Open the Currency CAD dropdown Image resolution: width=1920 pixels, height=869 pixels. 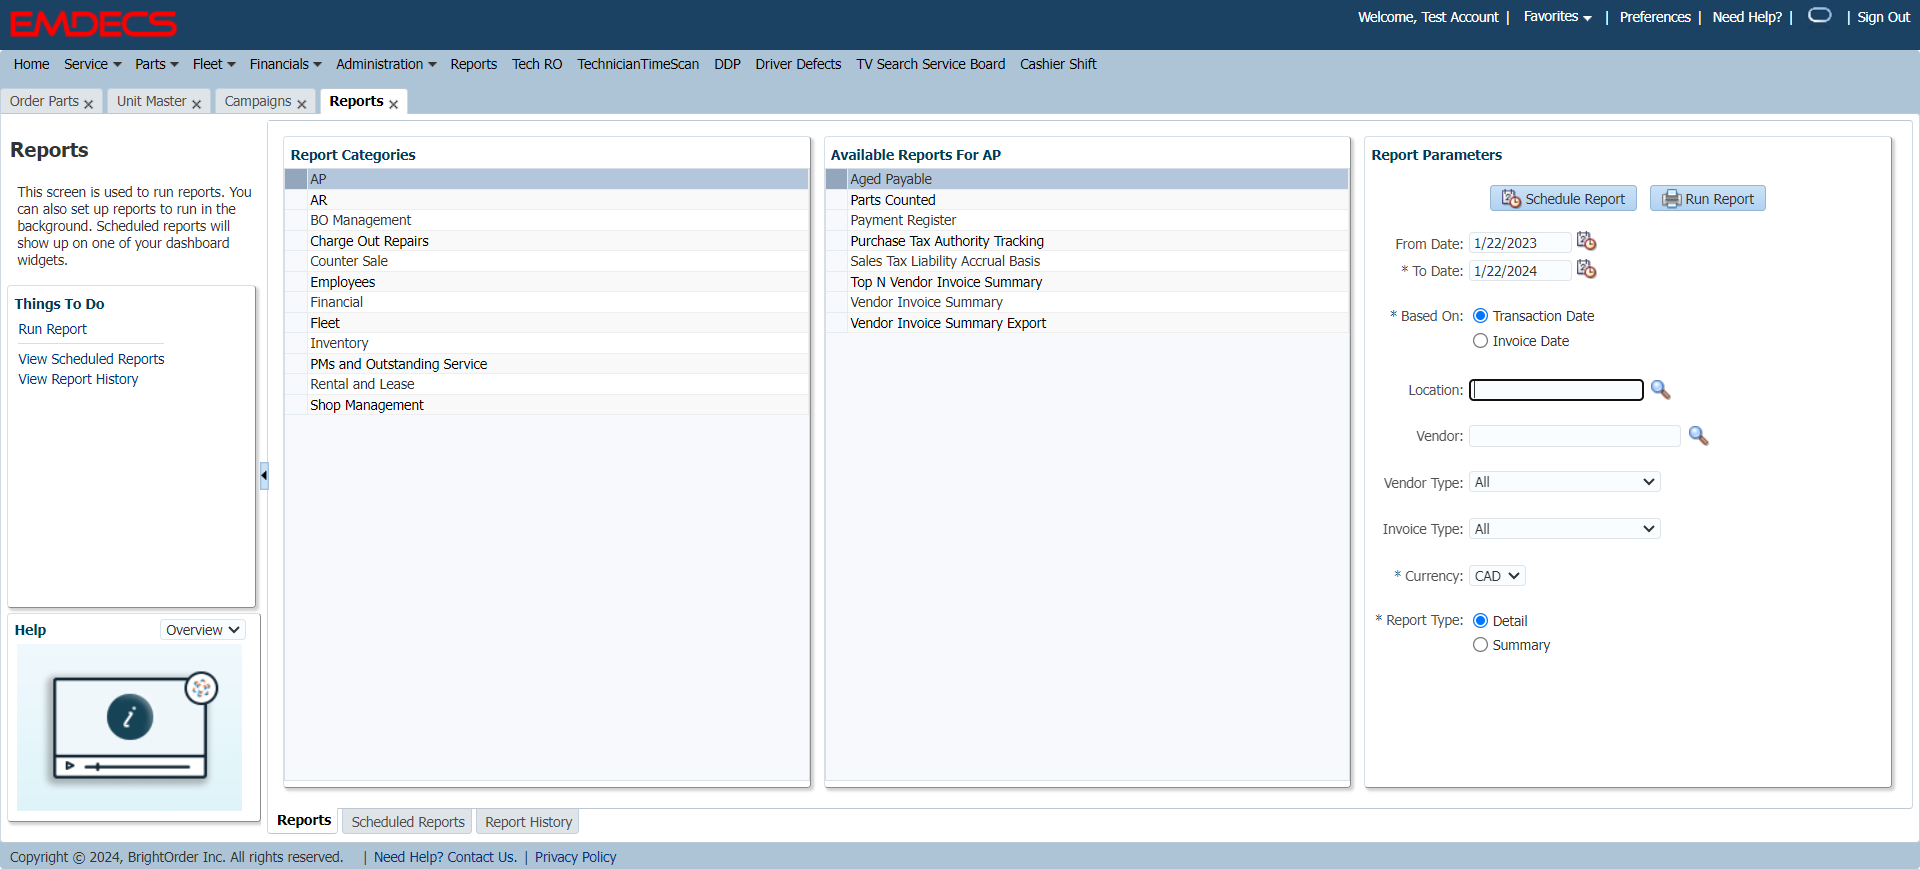pyautogui.click(x=1496, y=576)
